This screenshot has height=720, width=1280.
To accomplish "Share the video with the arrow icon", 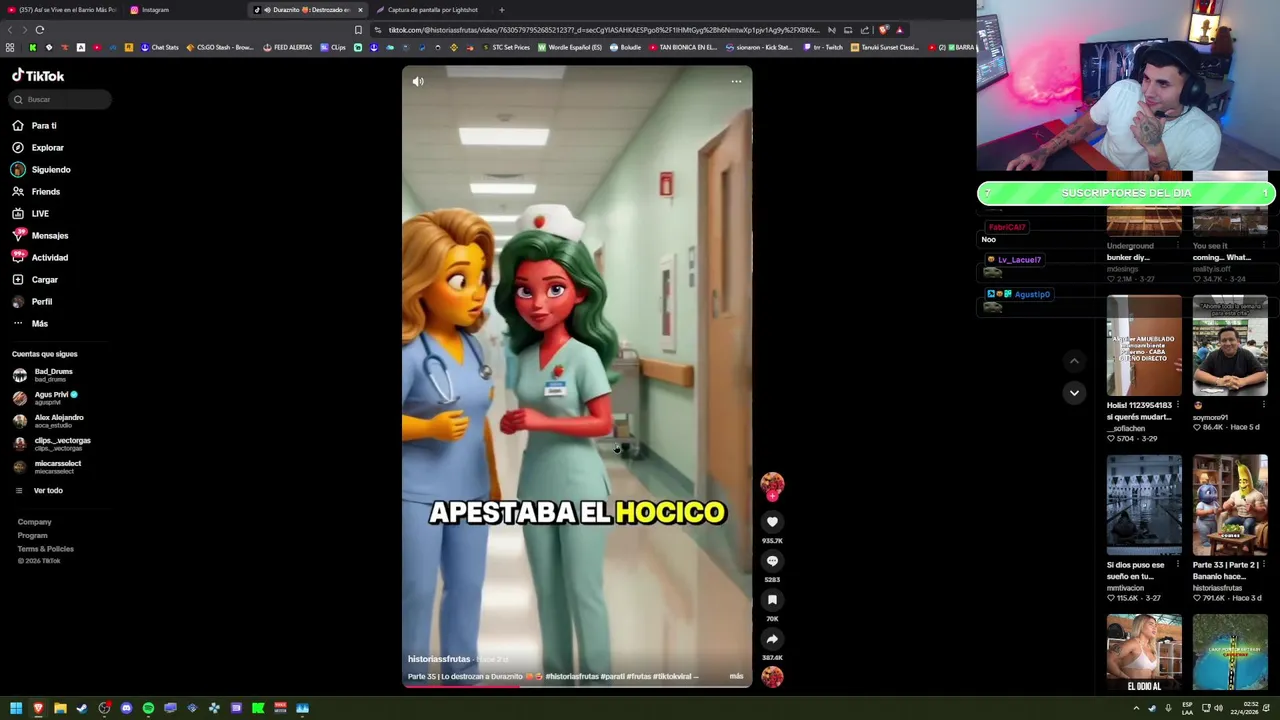I will (x=772, y=639).
